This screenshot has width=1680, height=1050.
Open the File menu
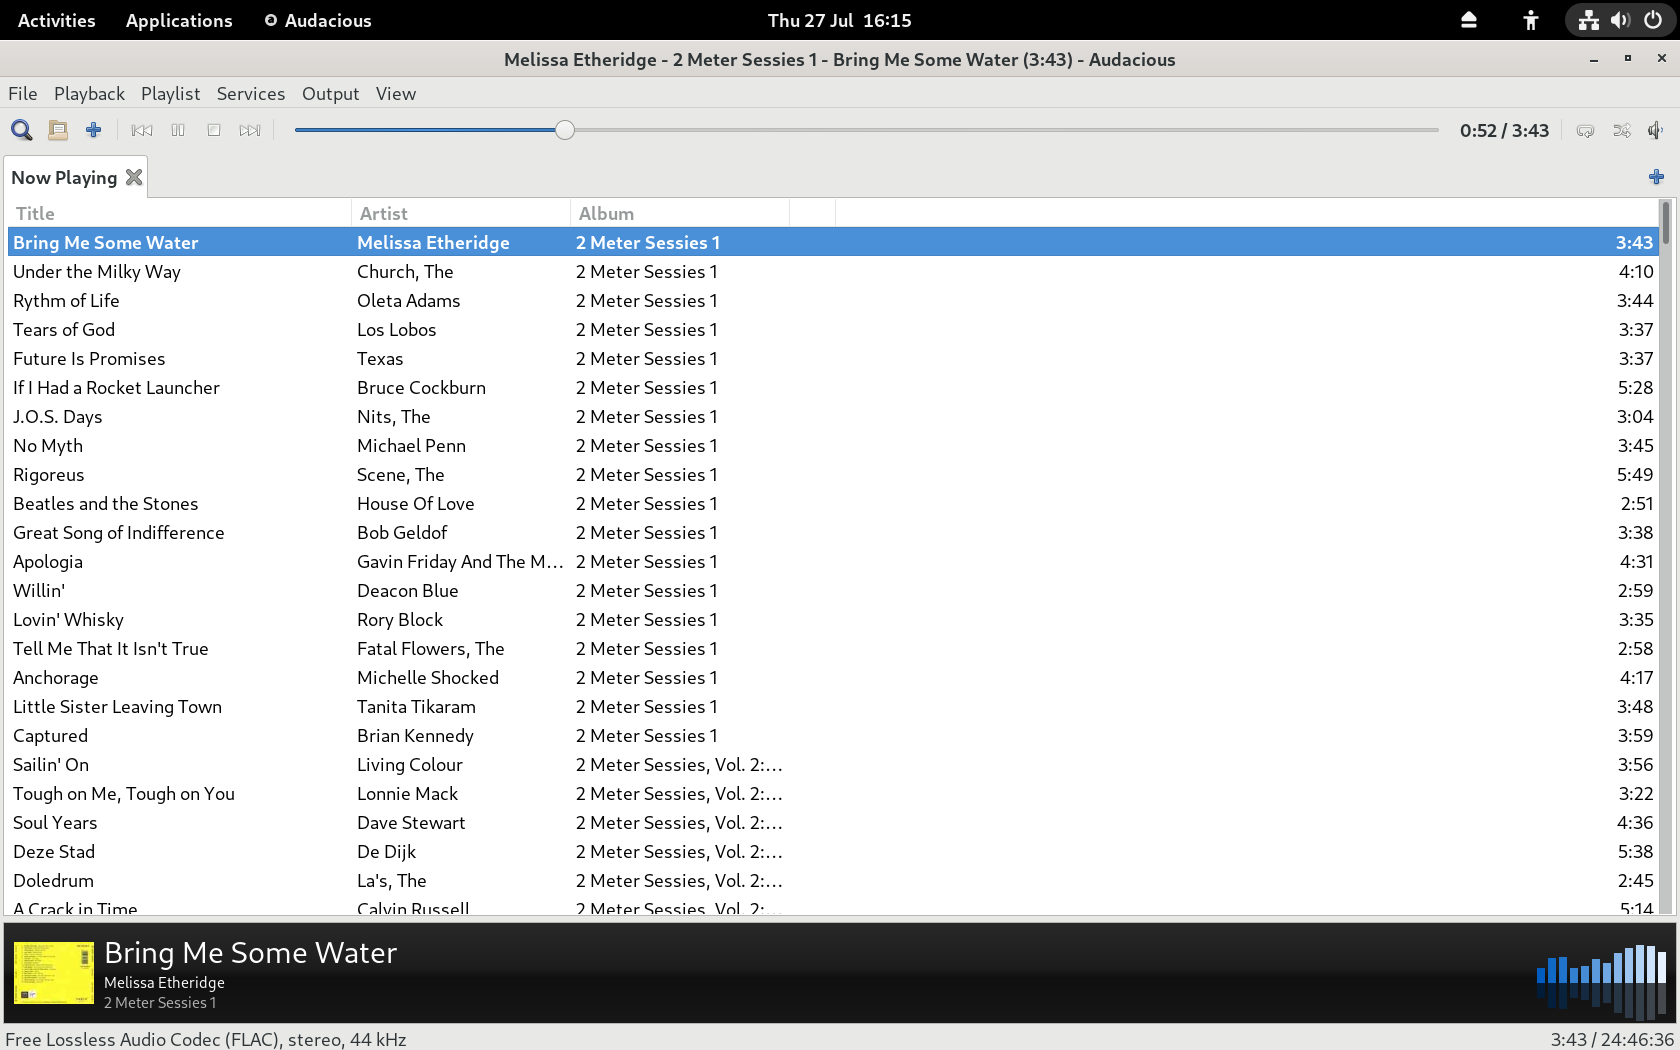pyautogui.click(x=23, y=93)
